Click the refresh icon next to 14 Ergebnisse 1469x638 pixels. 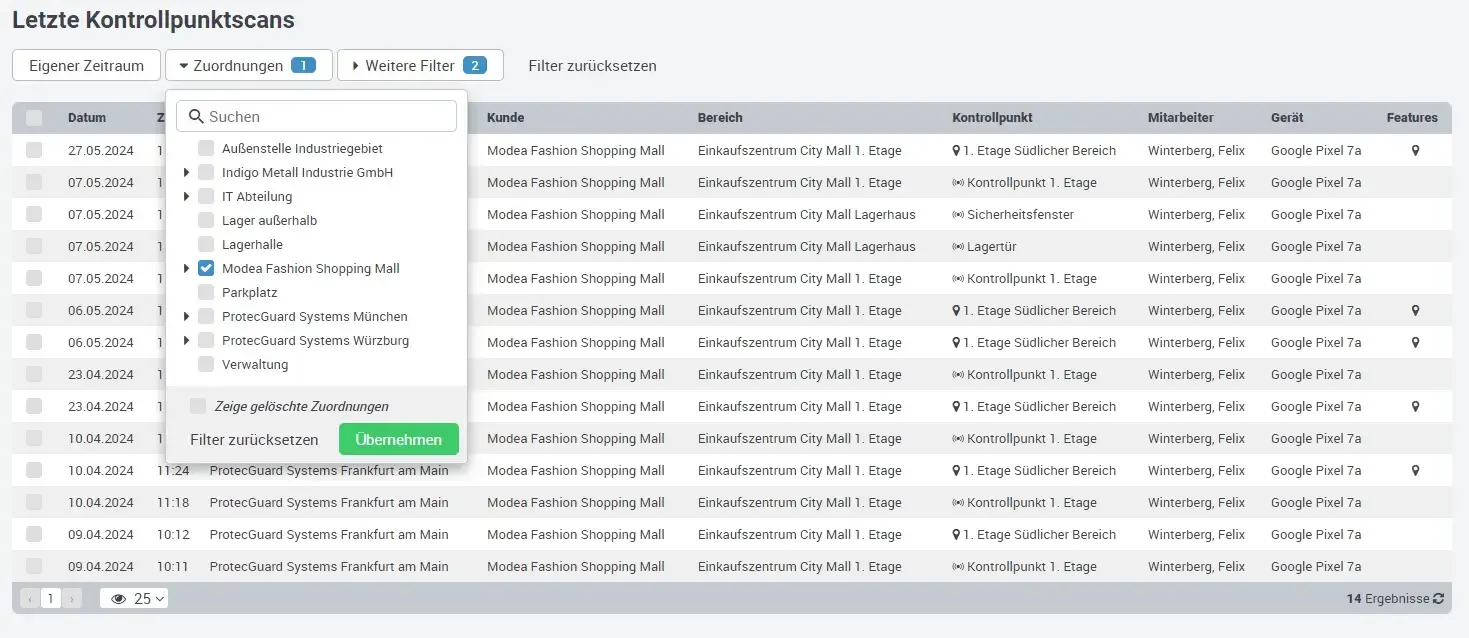[x=1438, y=599]
